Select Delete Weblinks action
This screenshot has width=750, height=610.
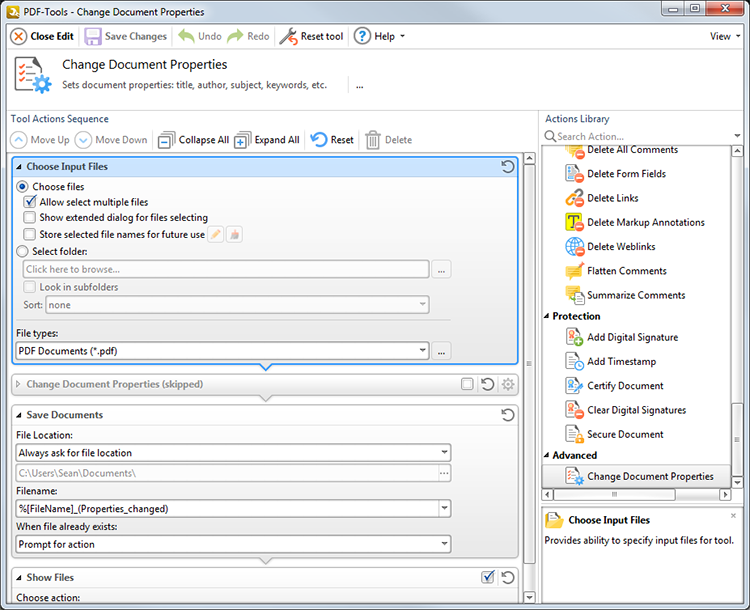(x=621, y=247)
